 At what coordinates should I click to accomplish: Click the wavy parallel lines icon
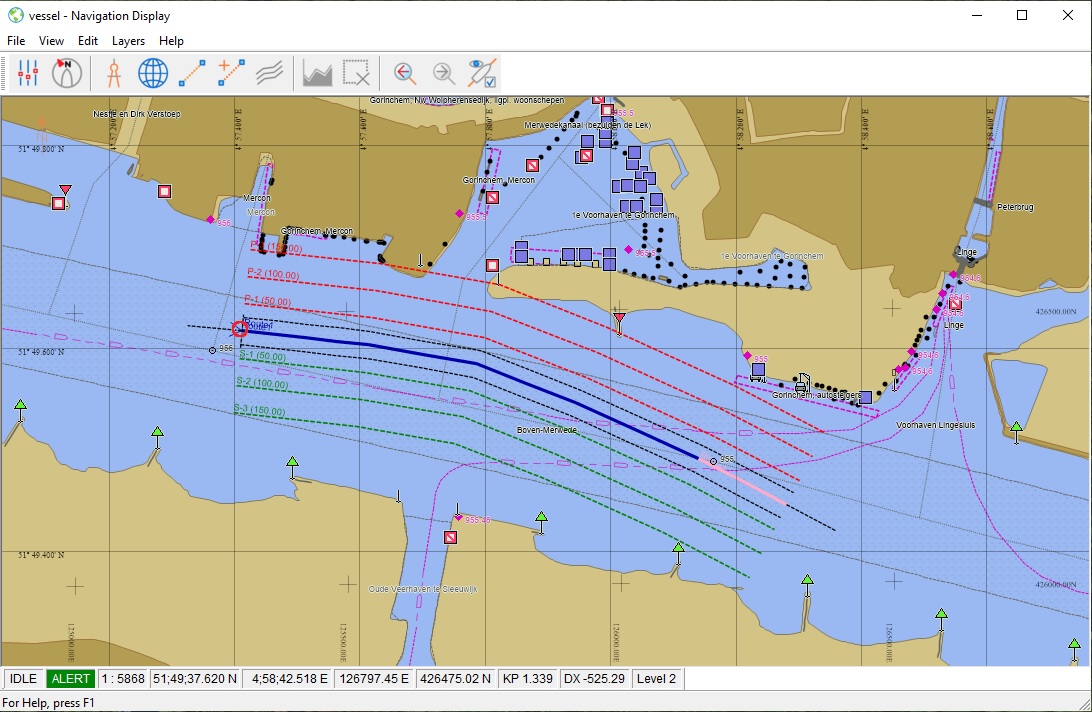[x=269, y=73]
